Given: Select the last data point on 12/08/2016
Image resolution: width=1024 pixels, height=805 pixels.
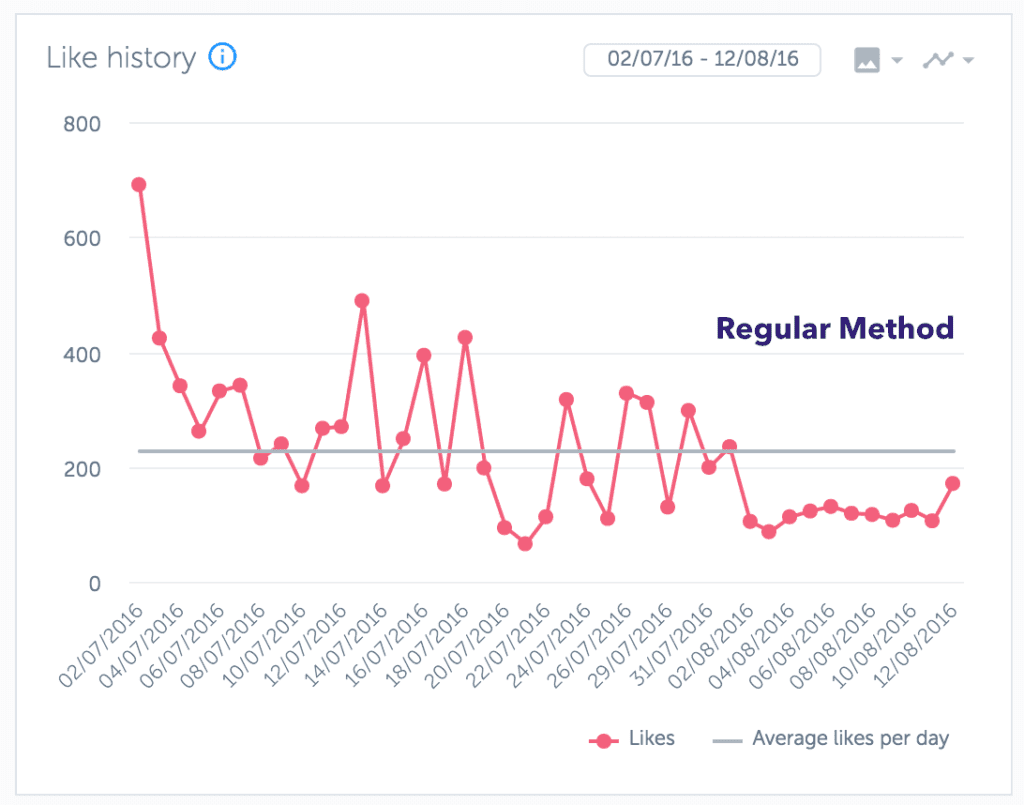Looking at the screenshot, I should pyautogui.click(x=952, y=483).
